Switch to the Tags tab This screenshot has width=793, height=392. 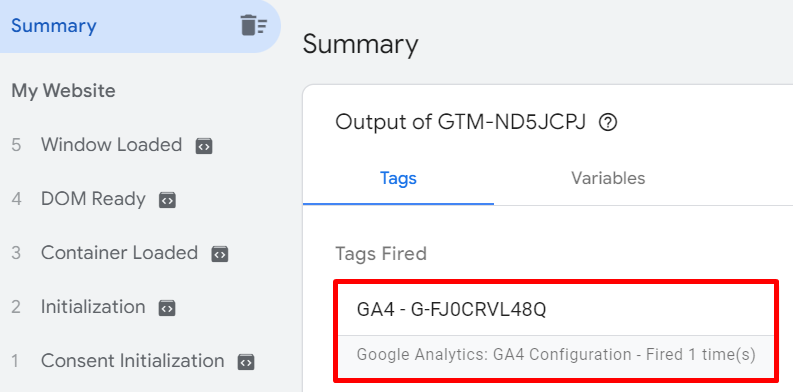pyautogui.click(x=399, y=178)
